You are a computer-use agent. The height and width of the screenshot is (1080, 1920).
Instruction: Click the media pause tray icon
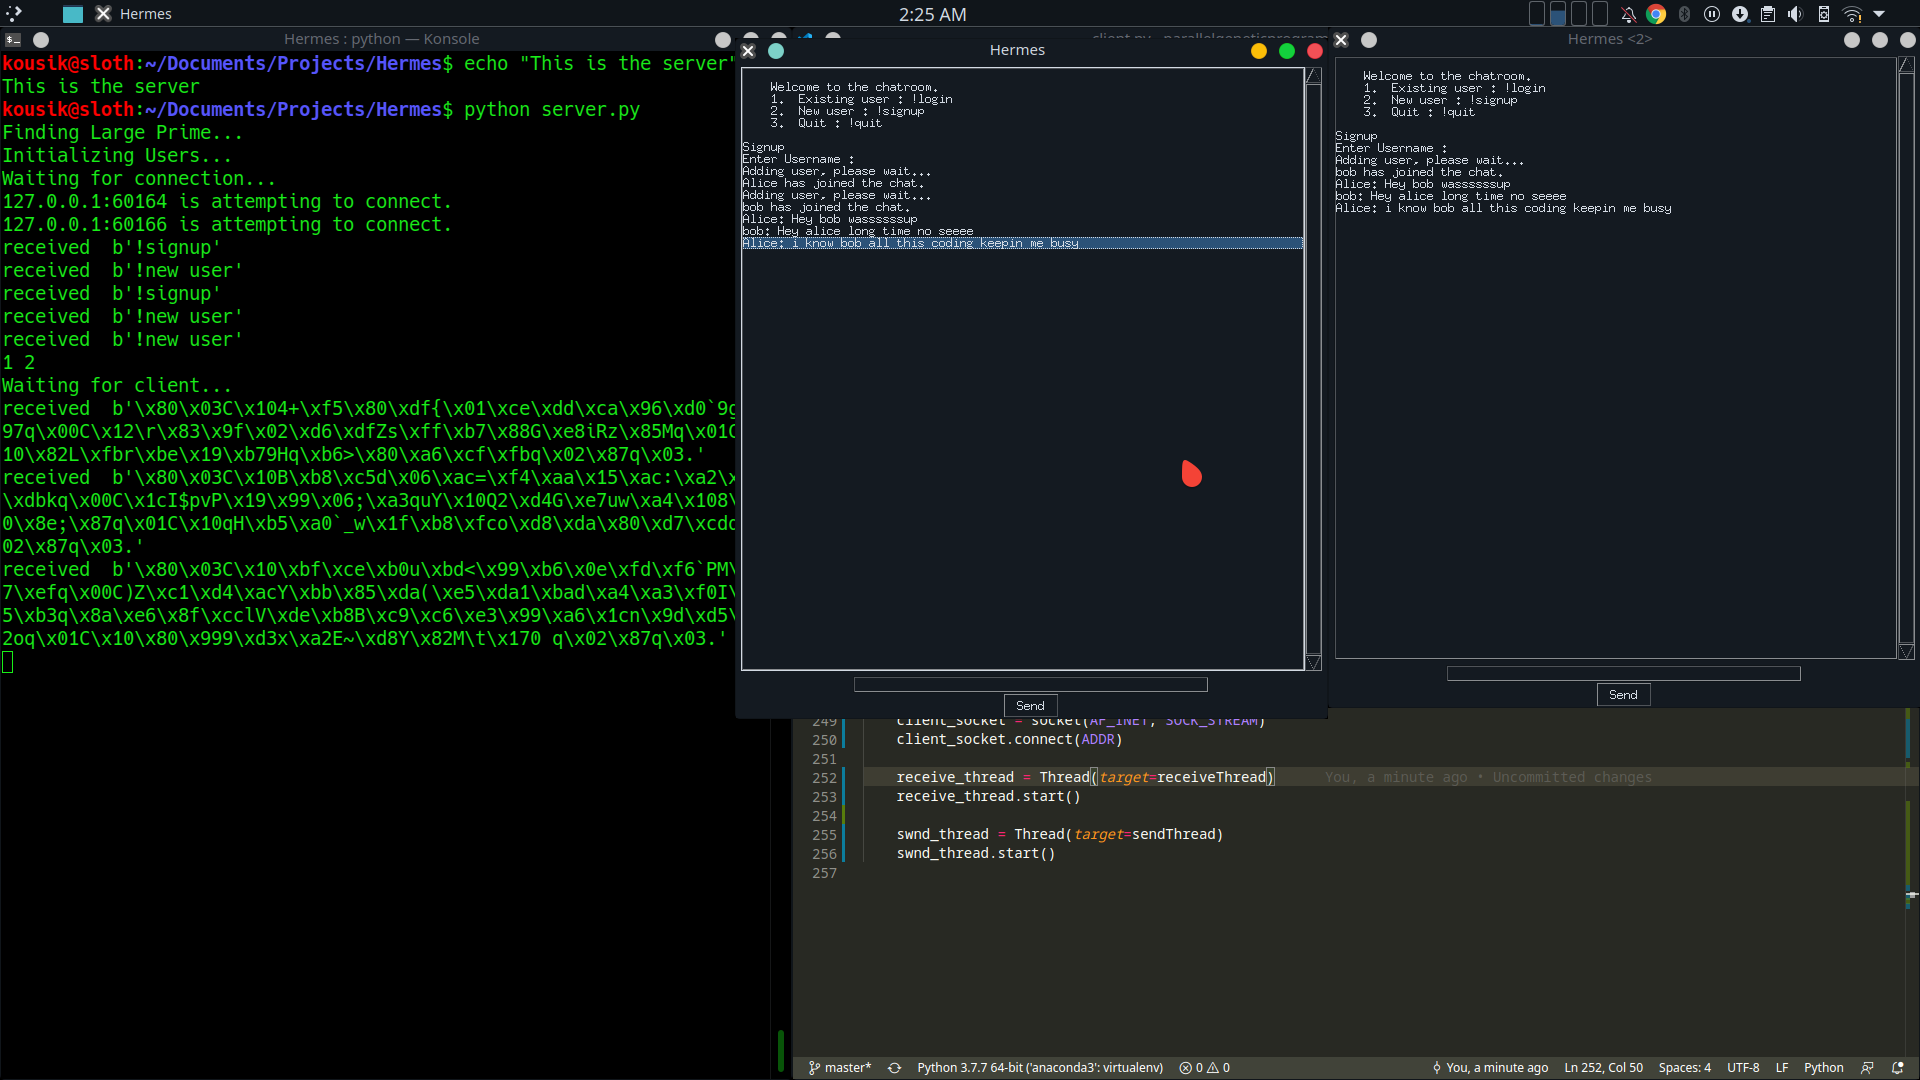coord(1712,14)
